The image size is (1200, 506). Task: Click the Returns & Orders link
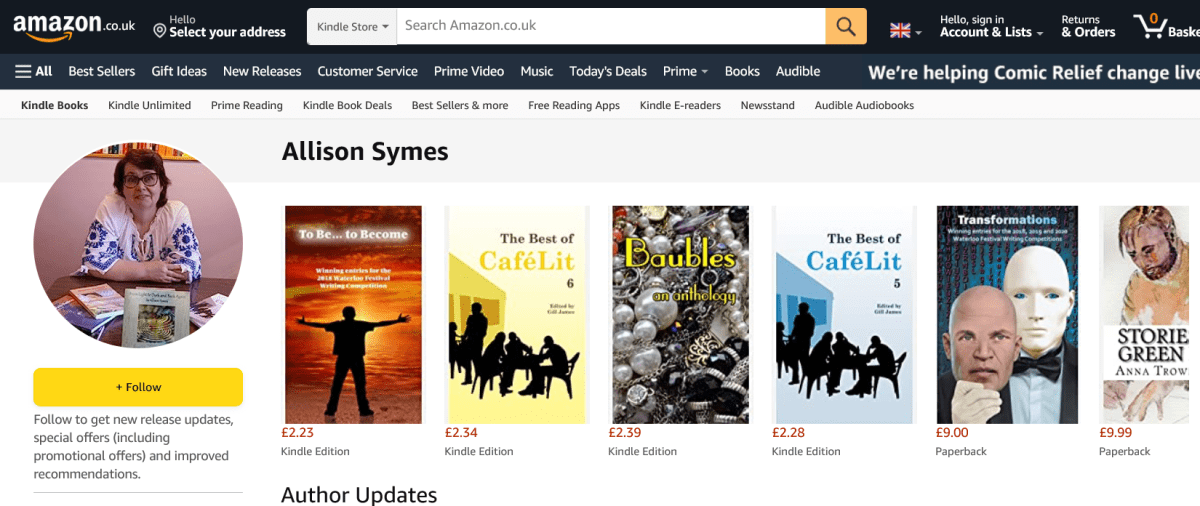pyautogui.click(x=1087, y=26)
